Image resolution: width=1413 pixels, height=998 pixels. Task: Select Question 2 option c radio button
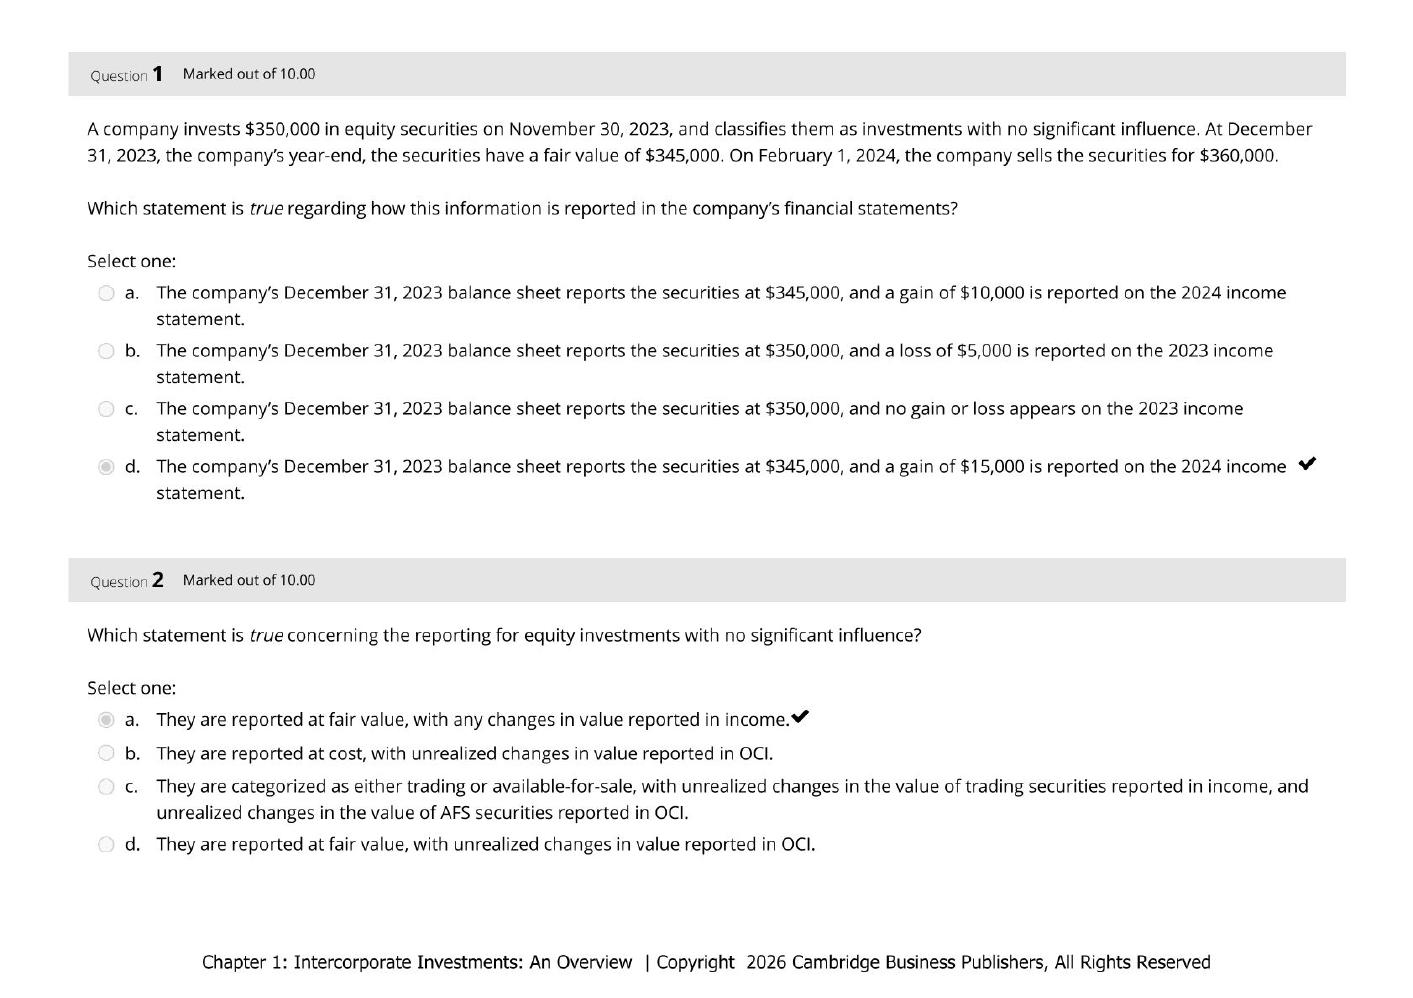106,787
